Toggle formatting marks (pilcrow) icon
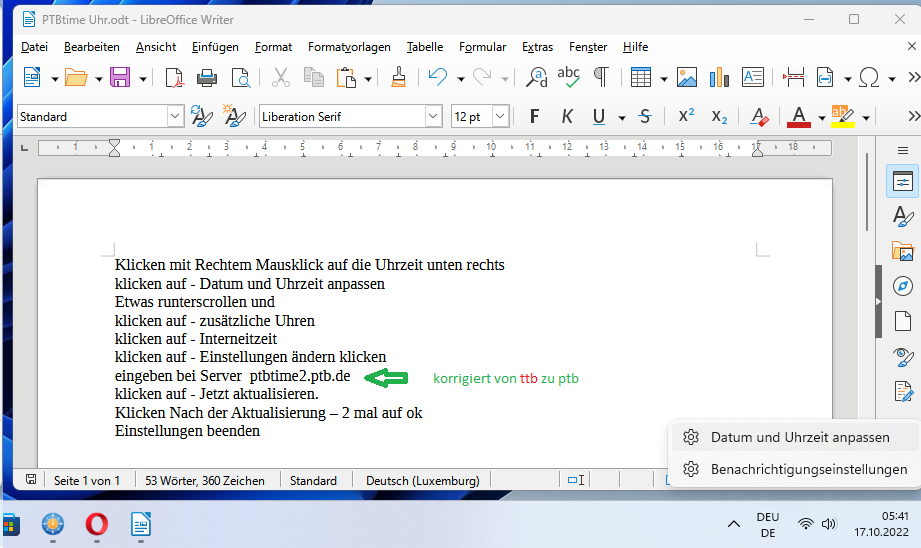 click(x=601, y=78)
